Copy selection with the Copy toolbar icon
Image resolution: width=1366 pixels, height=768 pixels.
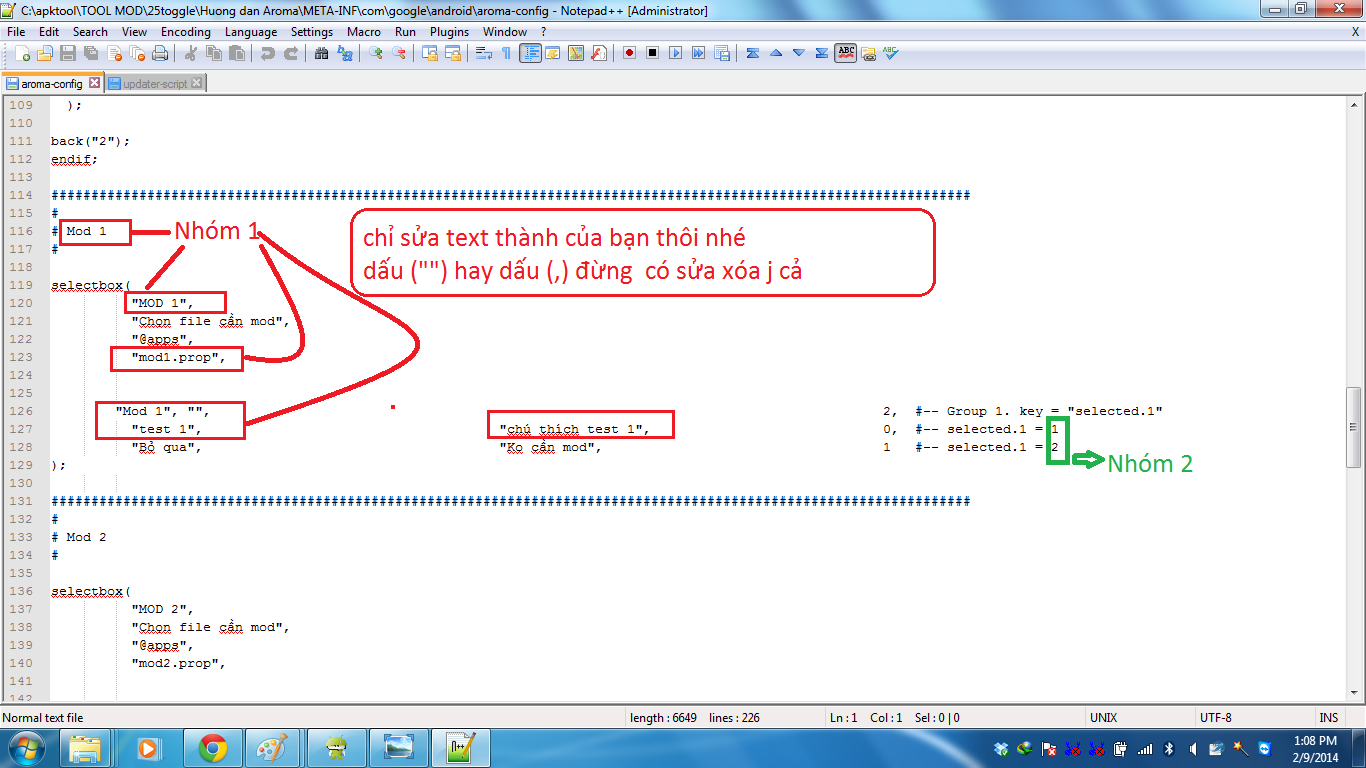click(213, 53)
